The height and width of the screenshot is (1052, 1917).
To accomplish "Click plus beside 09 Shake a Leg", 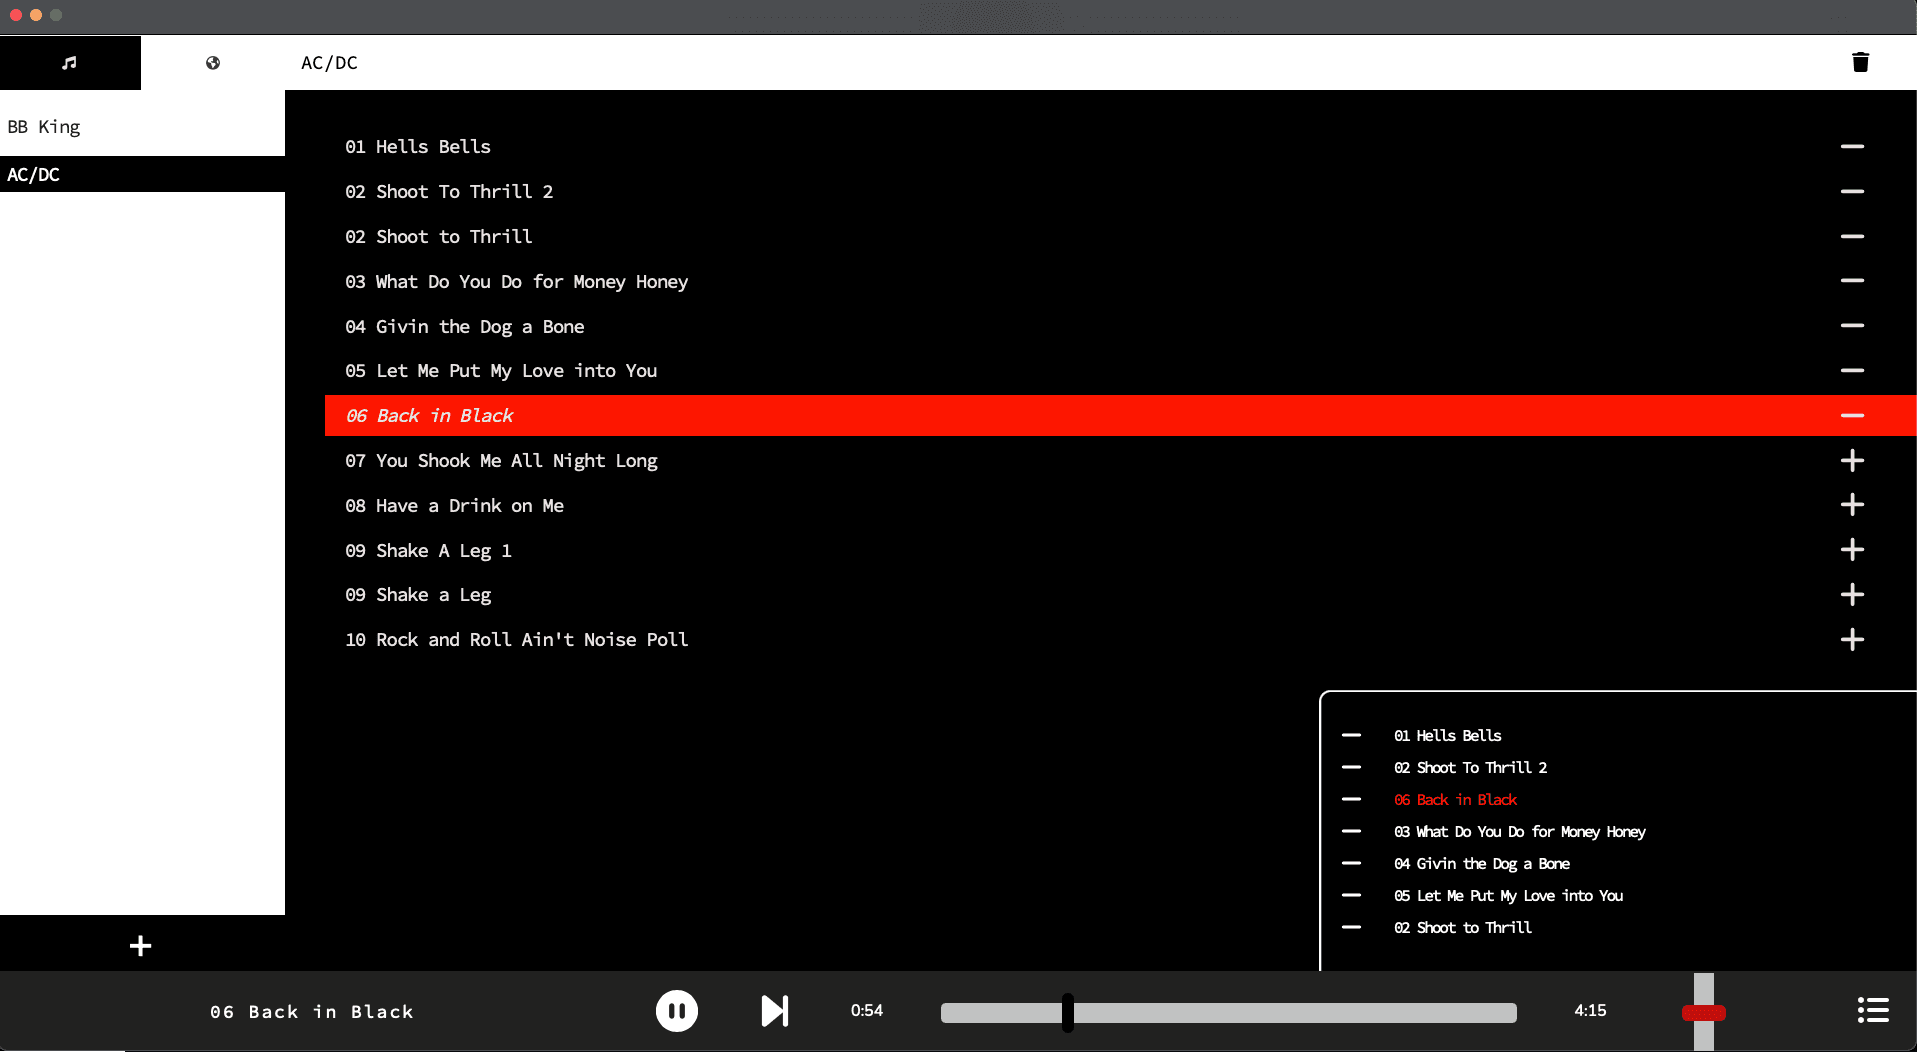I will tap(1852, 595).
